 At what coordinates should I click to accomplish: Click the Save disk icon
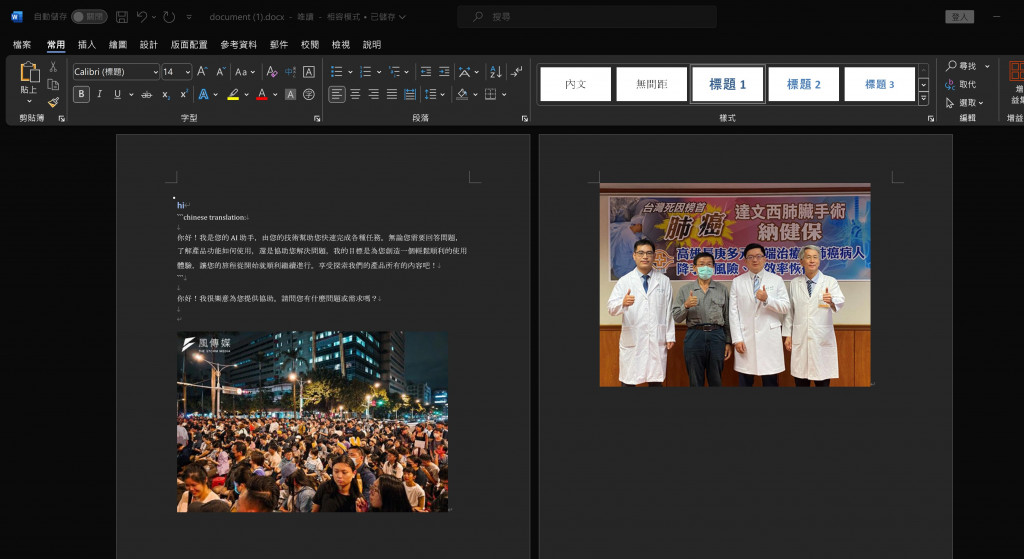coord(121,17)
